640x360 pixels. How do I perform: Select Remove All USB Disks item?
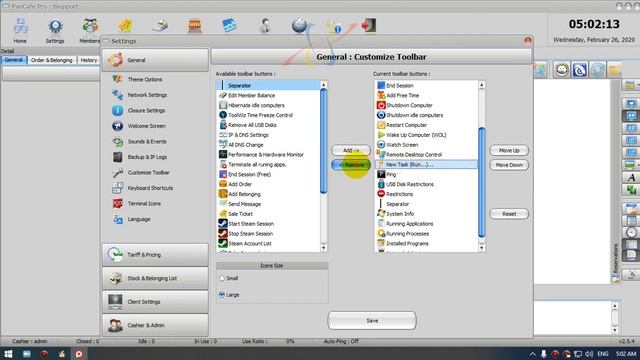pos(269,125)
